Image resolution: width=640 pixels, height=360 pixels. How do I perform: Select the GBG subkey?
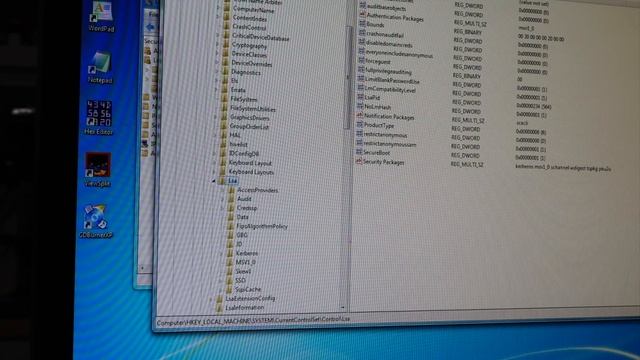[x=242, y=235]
